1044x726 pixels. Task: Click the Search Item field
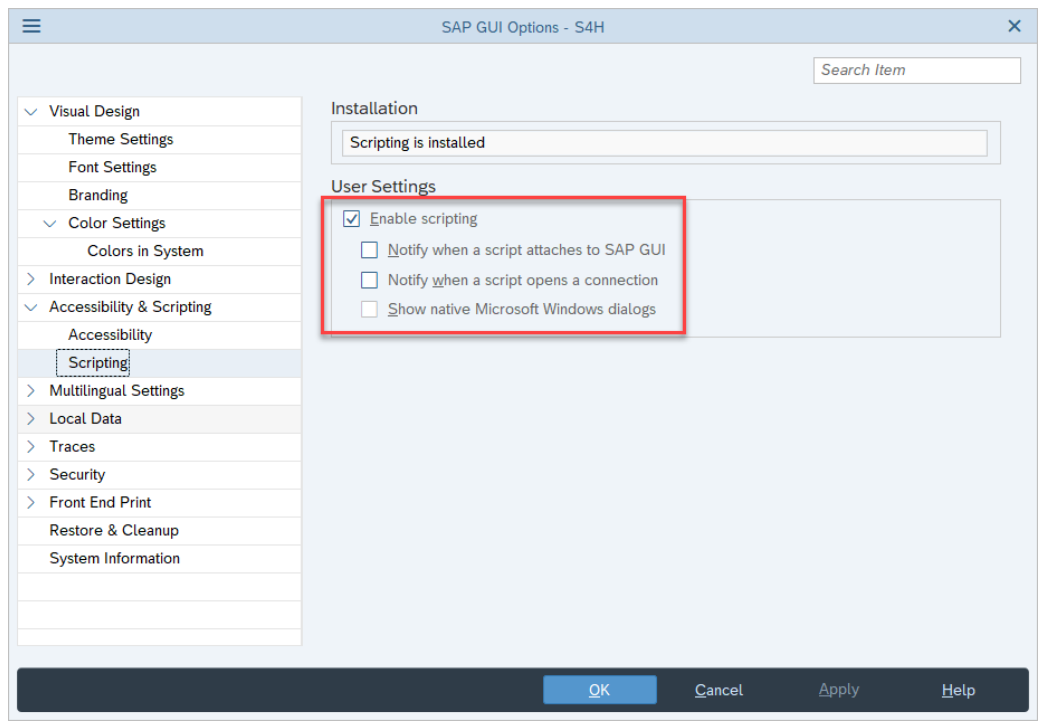point(915,70)
